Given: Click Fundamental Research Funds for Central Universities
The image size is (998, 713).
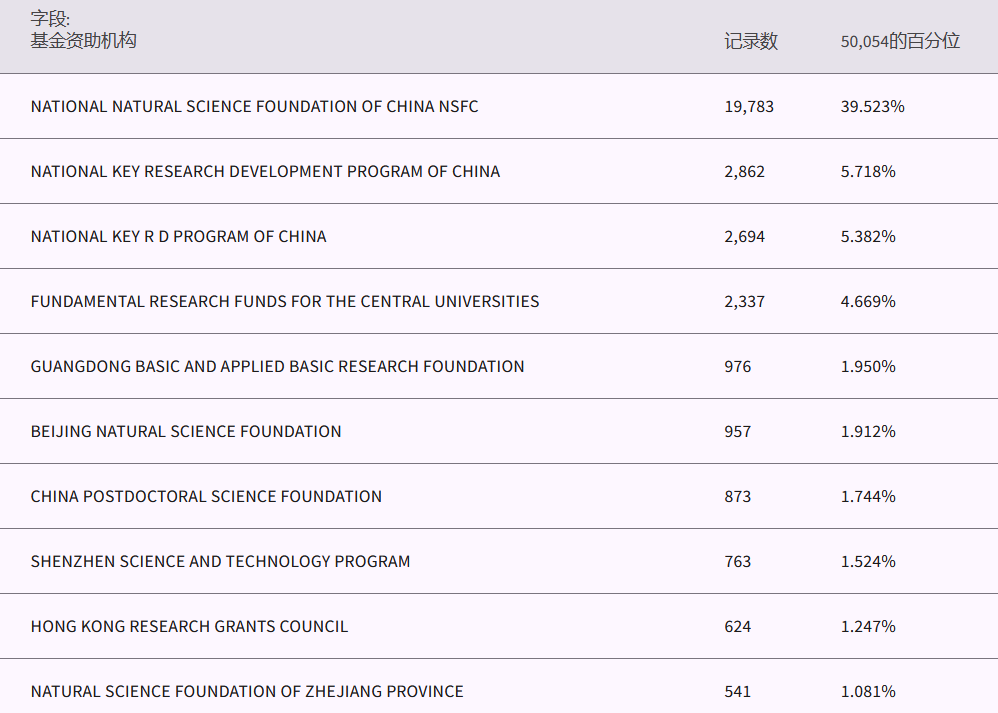Looking at the screenshot, I should click(x=284, y=301).
